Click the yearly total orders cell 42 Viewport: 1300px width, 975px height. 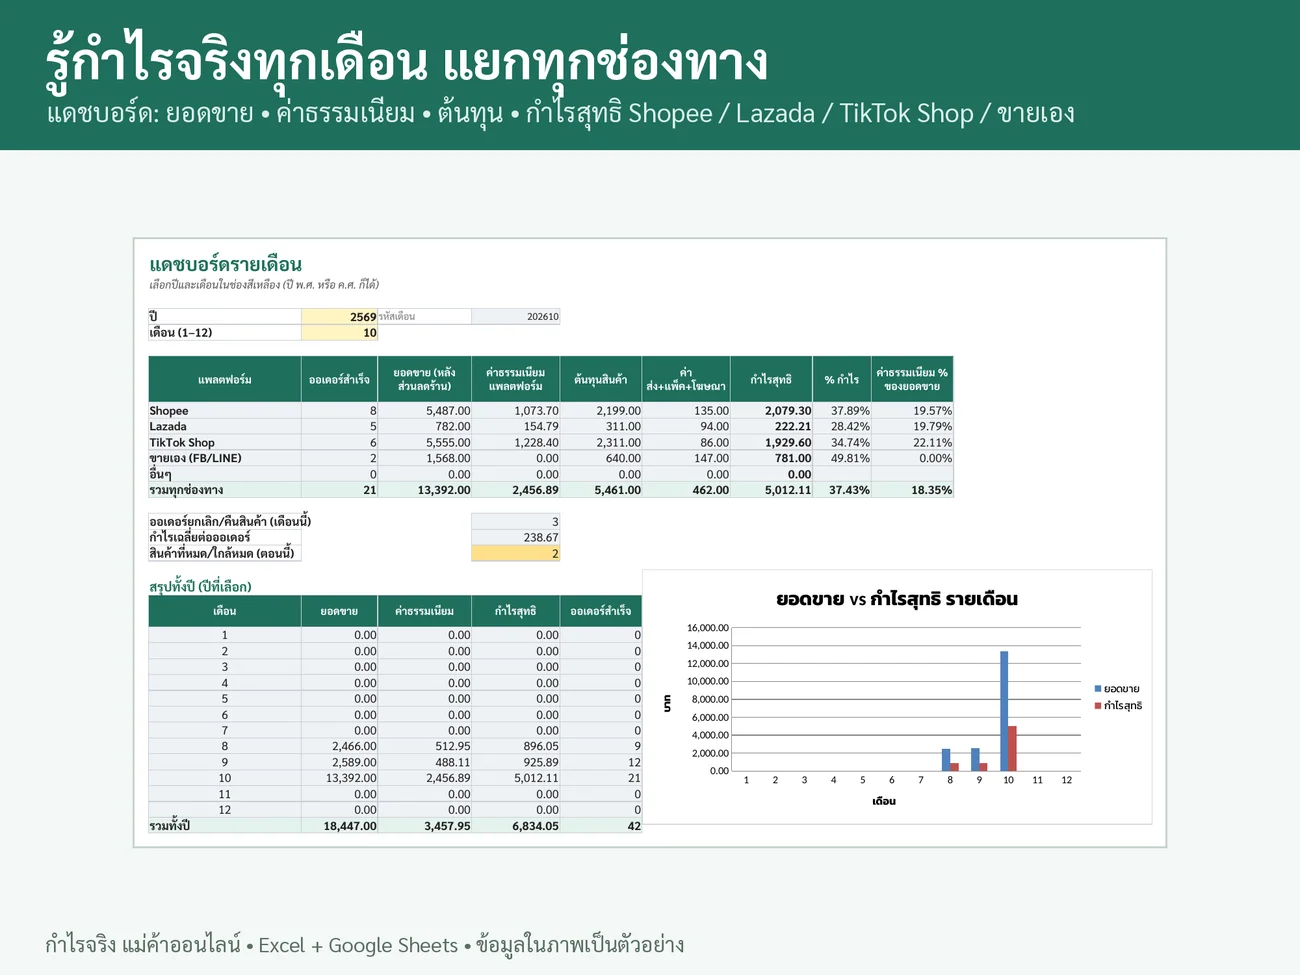(x=601, y=826)
